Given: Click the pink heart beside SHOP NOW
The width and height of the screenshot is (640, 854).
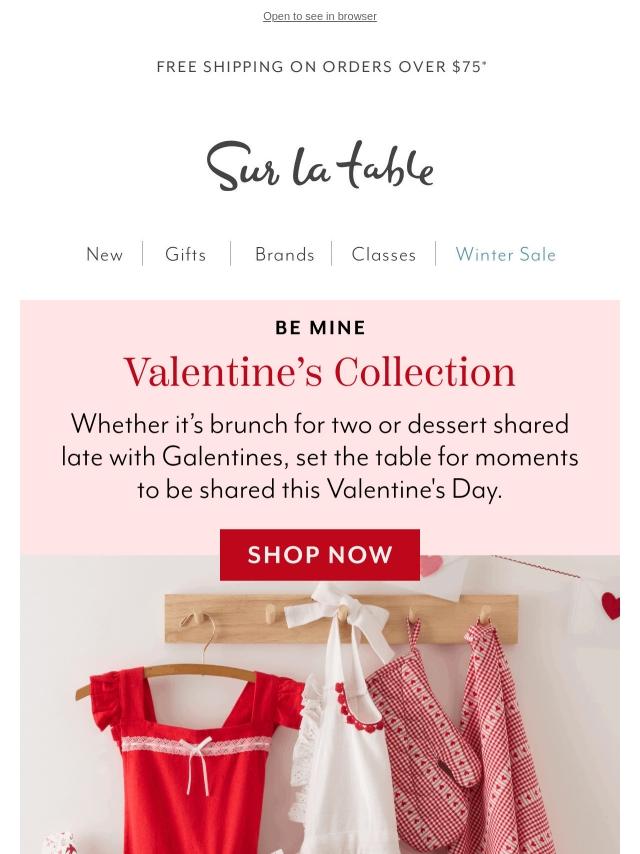Looking at the screenshot, I should pyautogui.click(x=430, y=563).
